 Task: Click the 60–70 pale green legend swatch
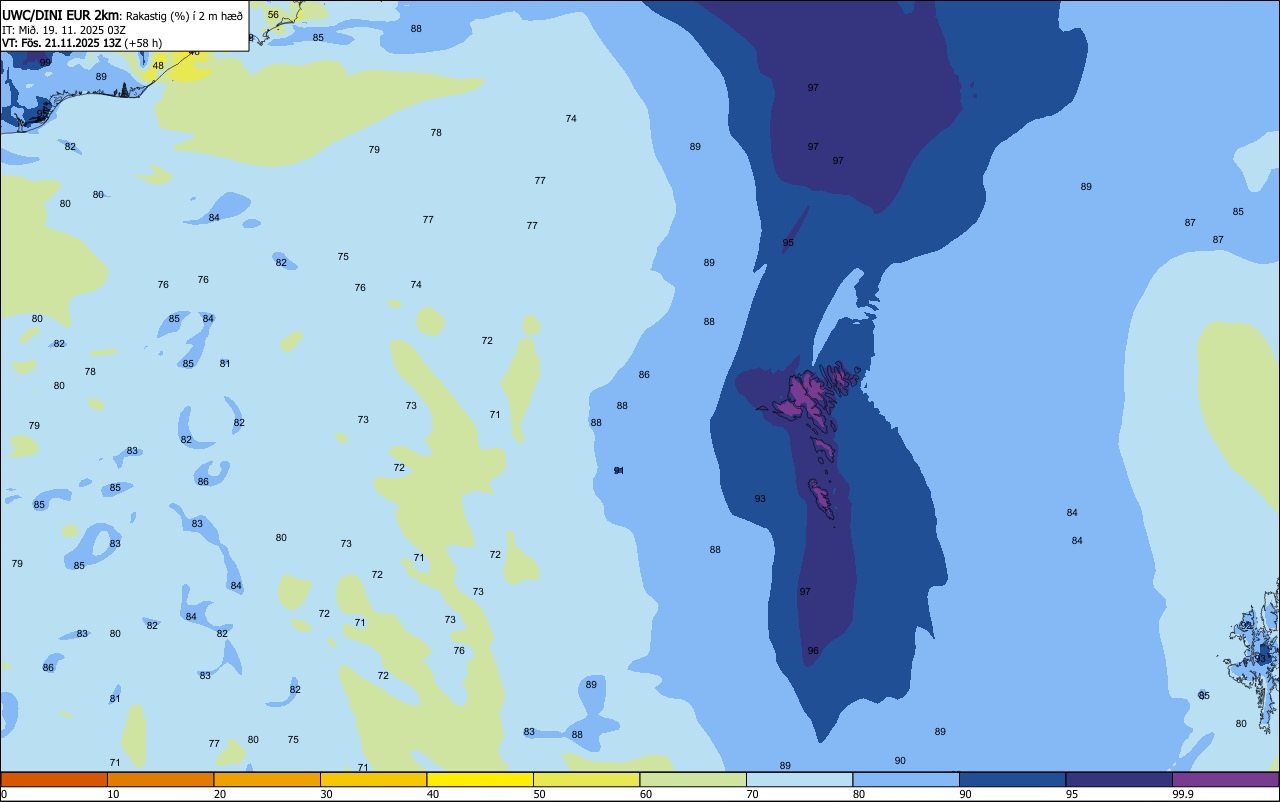[x=693, y=779]
